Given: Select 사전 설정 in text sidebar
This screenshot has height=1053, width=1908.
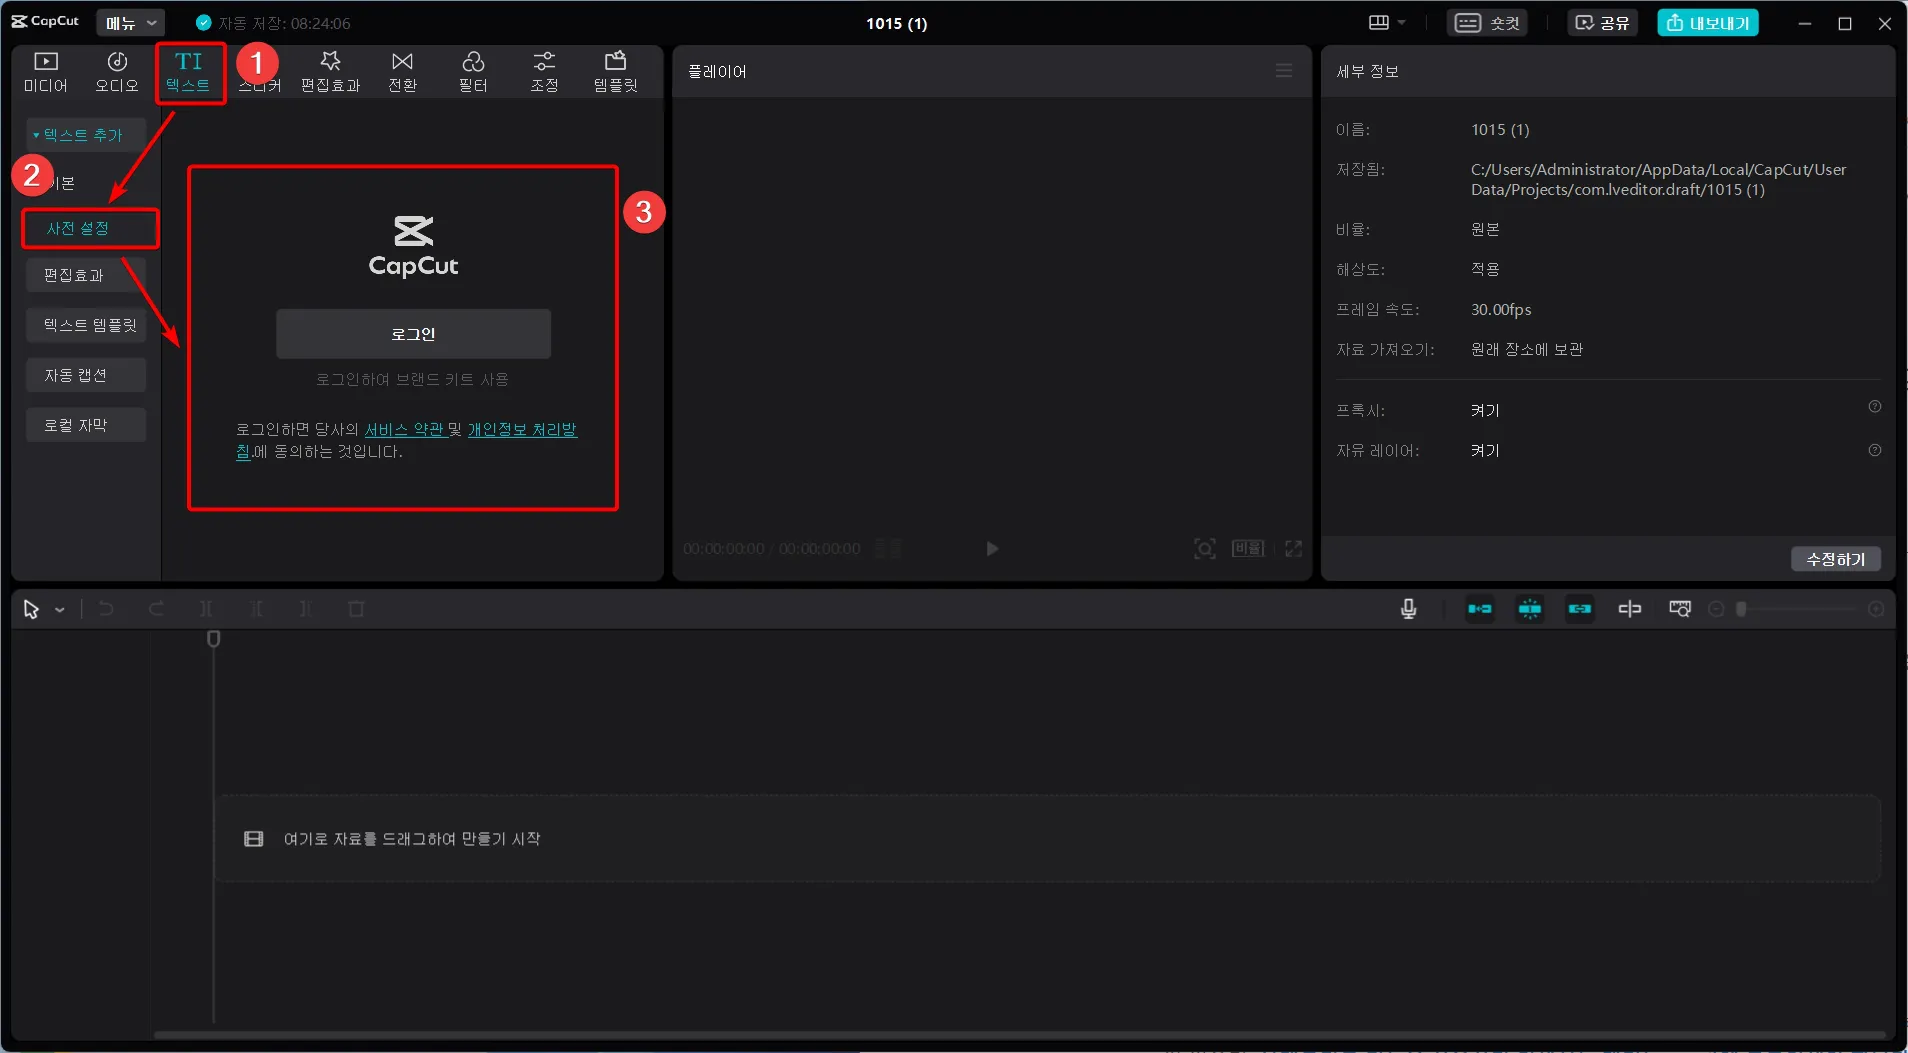Looking at the screenshot, I should [x=90, y=228].
